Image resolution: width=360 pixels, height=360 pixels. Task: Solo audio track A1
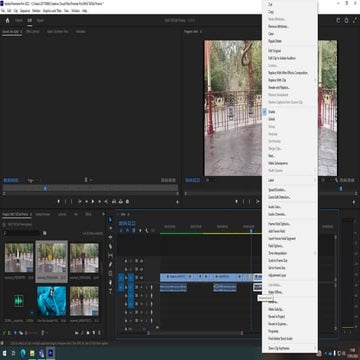[146, 287]
